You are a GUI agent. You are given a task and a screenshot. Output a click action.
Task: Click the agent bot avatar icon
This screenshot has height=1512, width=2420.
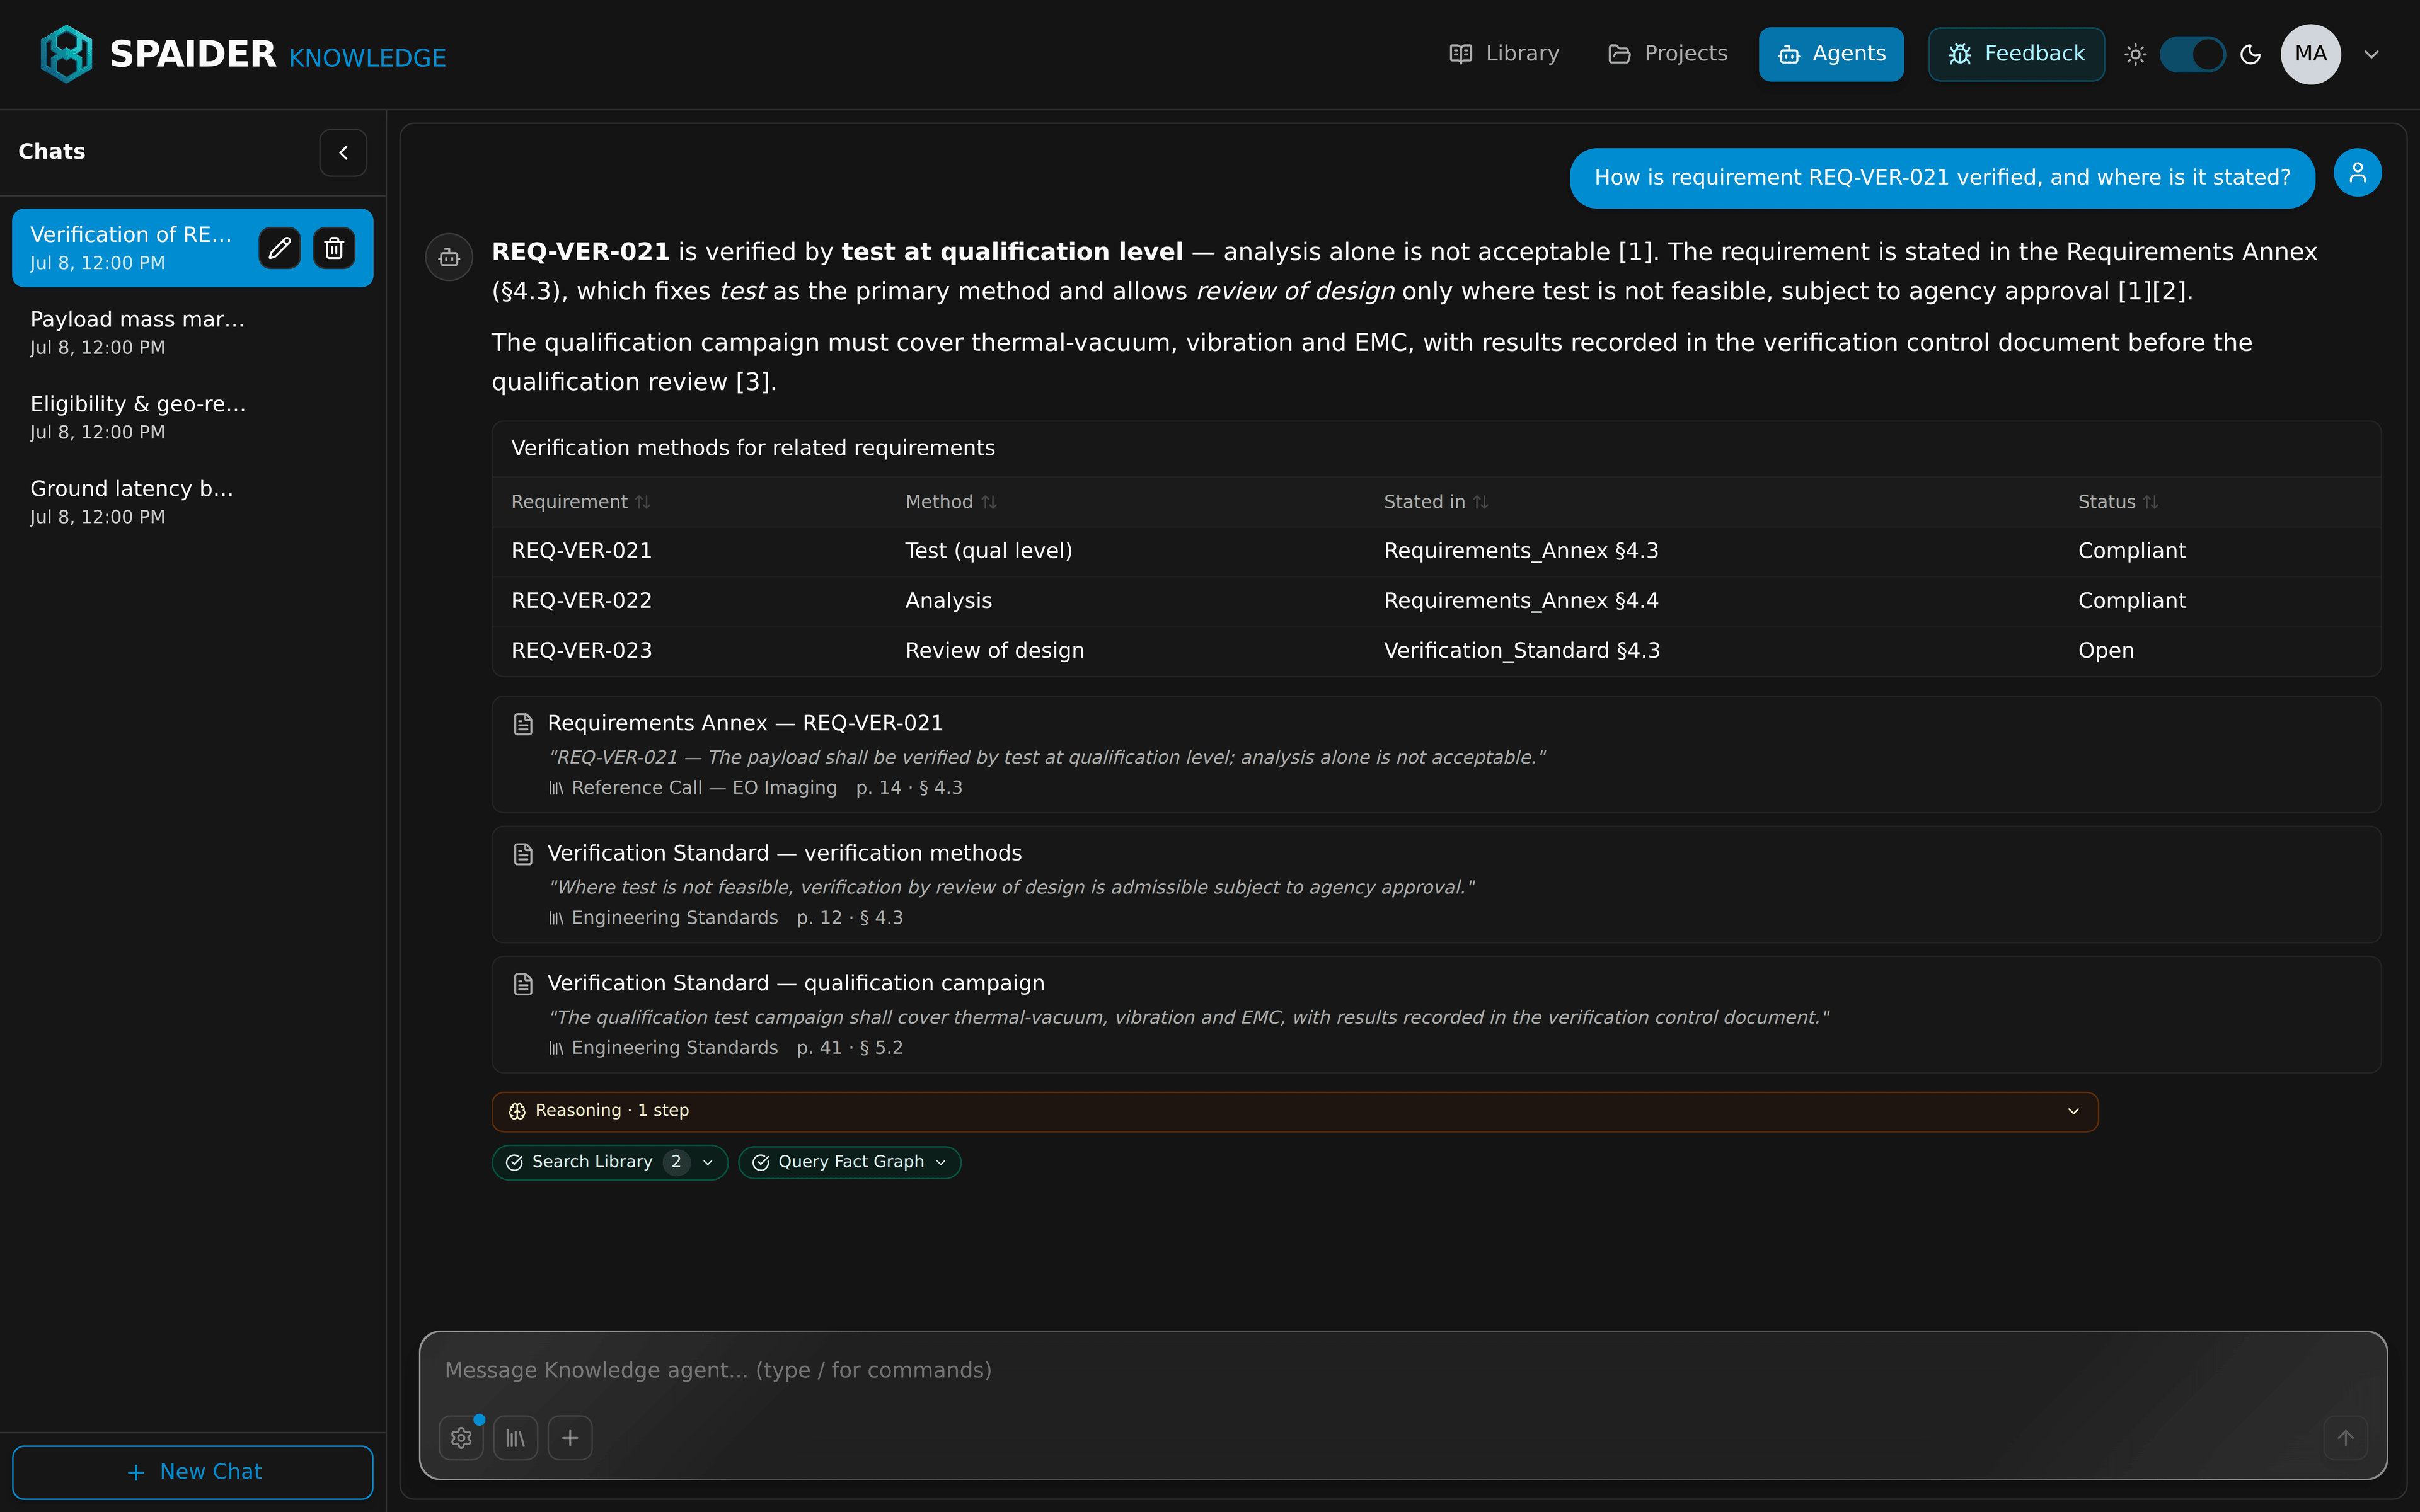tap(449, 257)
